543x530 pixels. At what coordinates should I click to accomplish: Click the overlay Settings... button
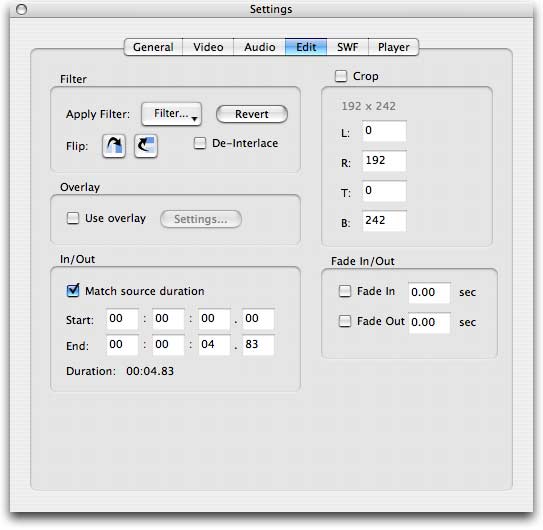[201, 219]
